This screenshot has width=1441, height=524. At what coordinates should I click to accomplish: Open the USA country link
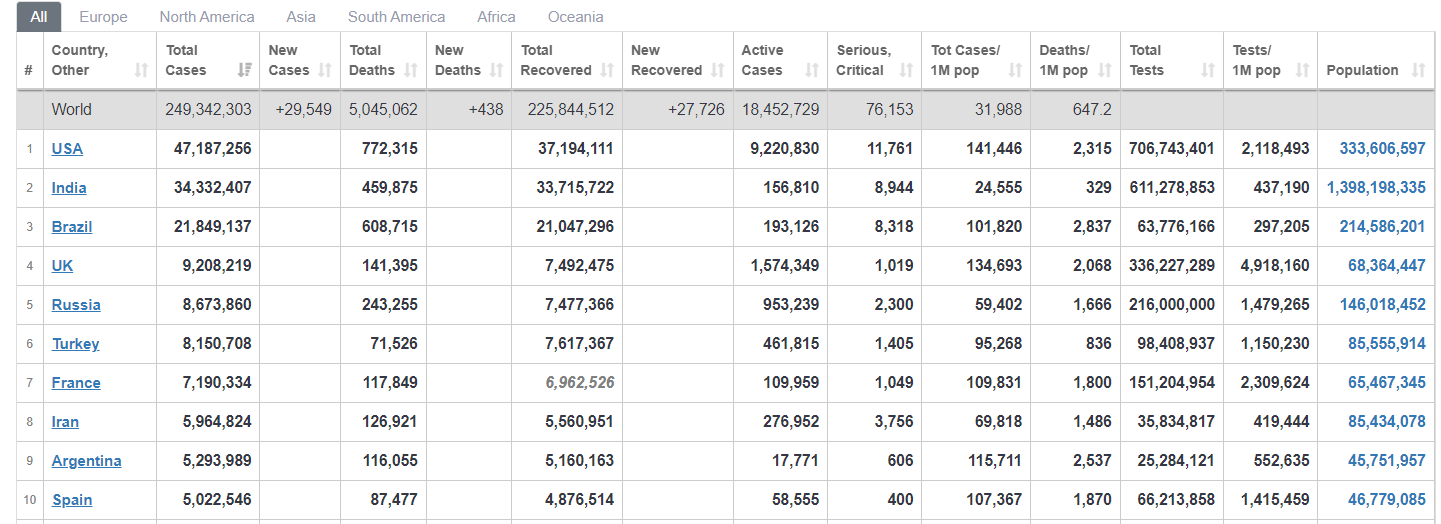pyautogui.click(x=67, y=148)
